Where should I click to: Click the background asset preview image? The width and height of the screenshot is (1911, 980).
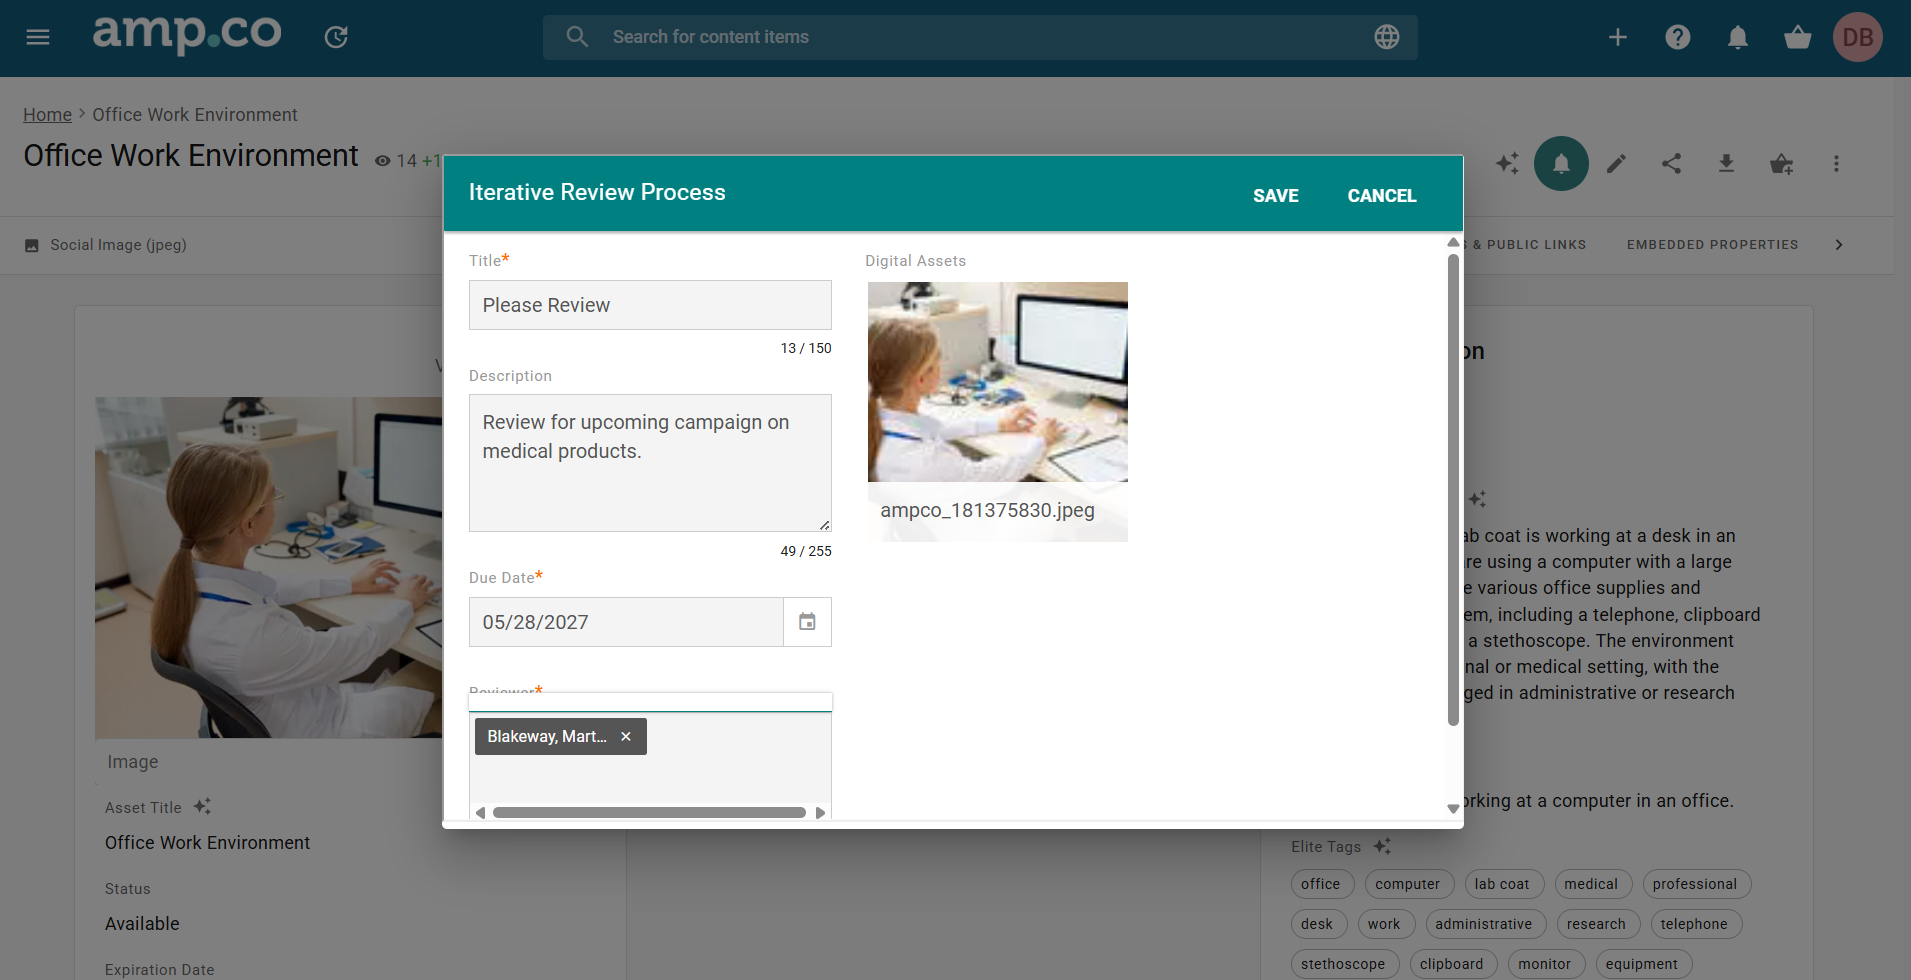[268, 568]
